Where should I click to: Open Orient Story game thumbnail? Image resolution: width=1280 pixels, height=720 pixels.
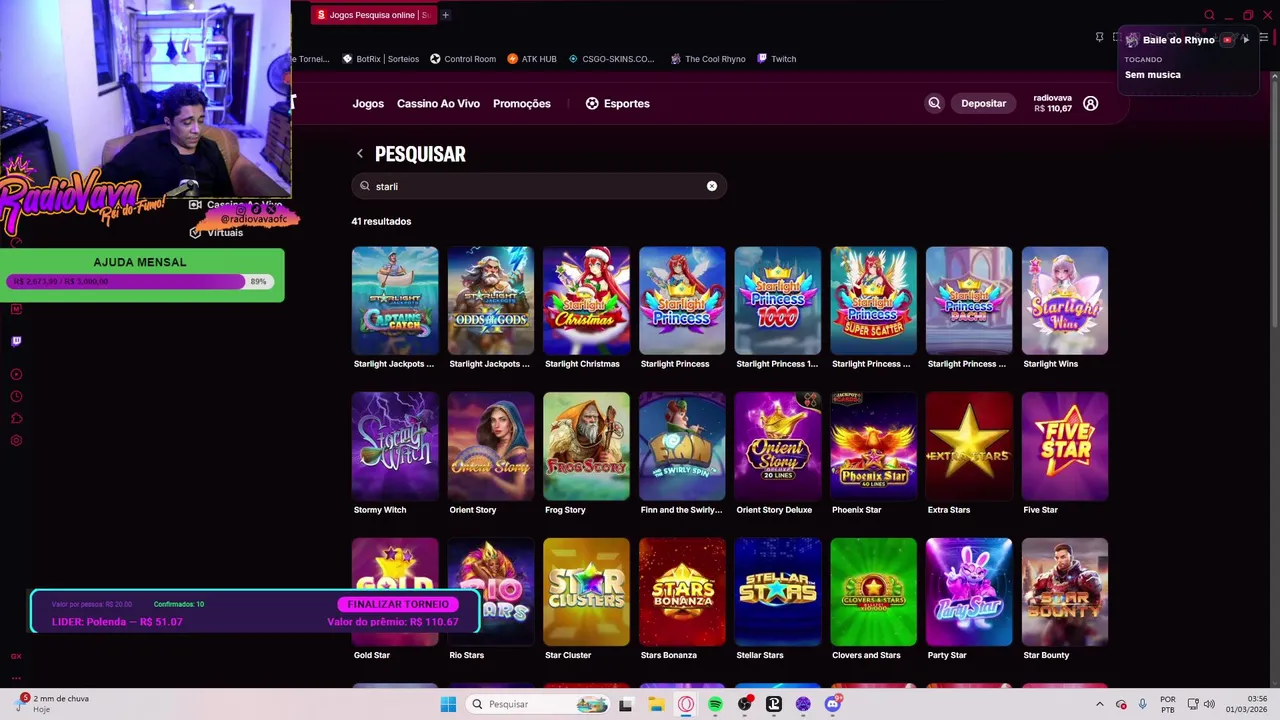(491, 446)
